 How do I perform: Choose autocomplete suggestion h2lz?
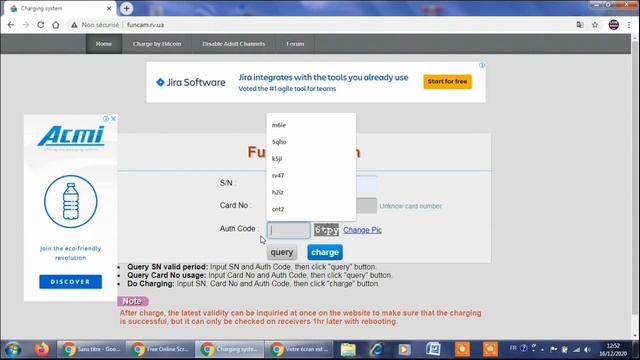pos(311,192)
